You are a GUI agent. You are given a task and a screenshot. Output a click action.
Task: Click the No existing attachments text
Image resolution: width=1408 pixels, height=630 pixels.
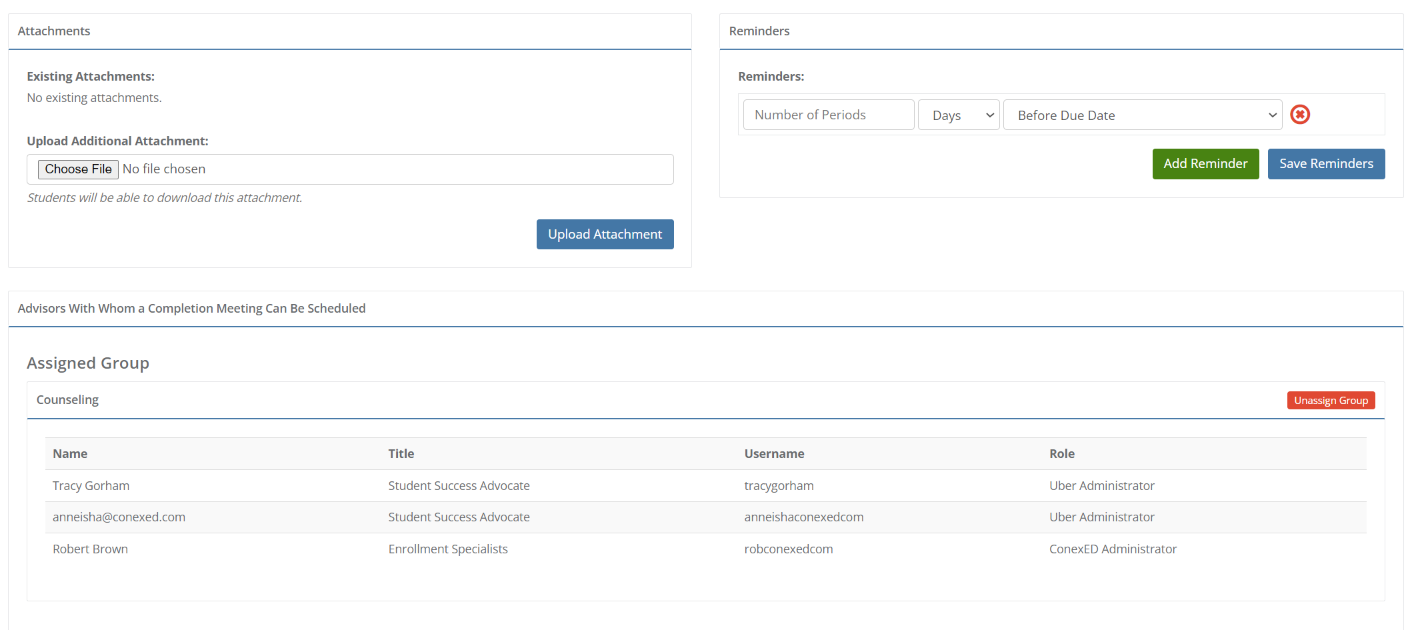tap(94, 98)
